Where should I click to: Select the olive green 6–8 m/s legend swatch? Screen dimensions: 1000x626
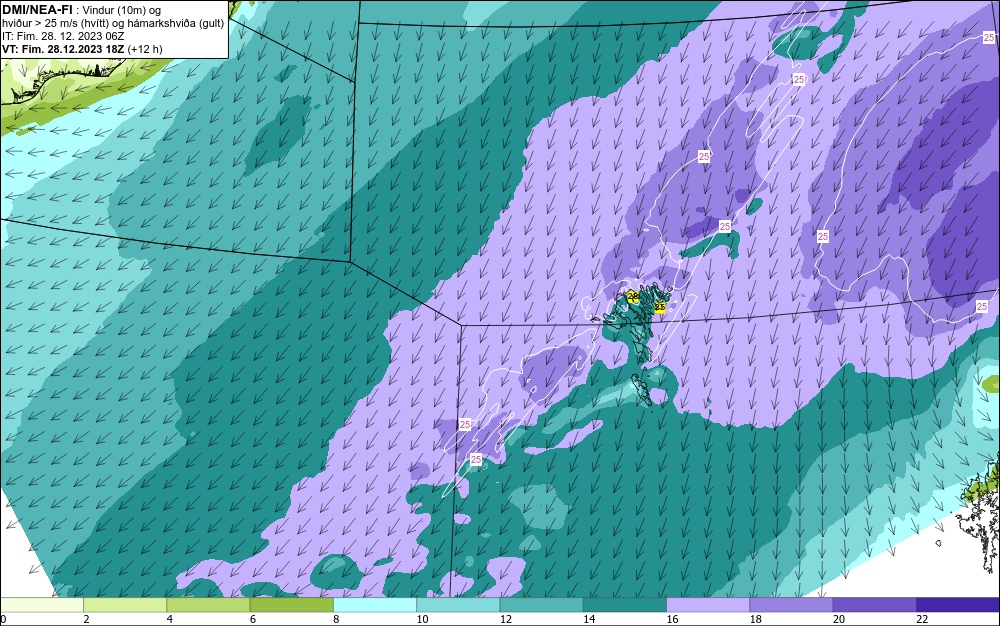[291, 605]
